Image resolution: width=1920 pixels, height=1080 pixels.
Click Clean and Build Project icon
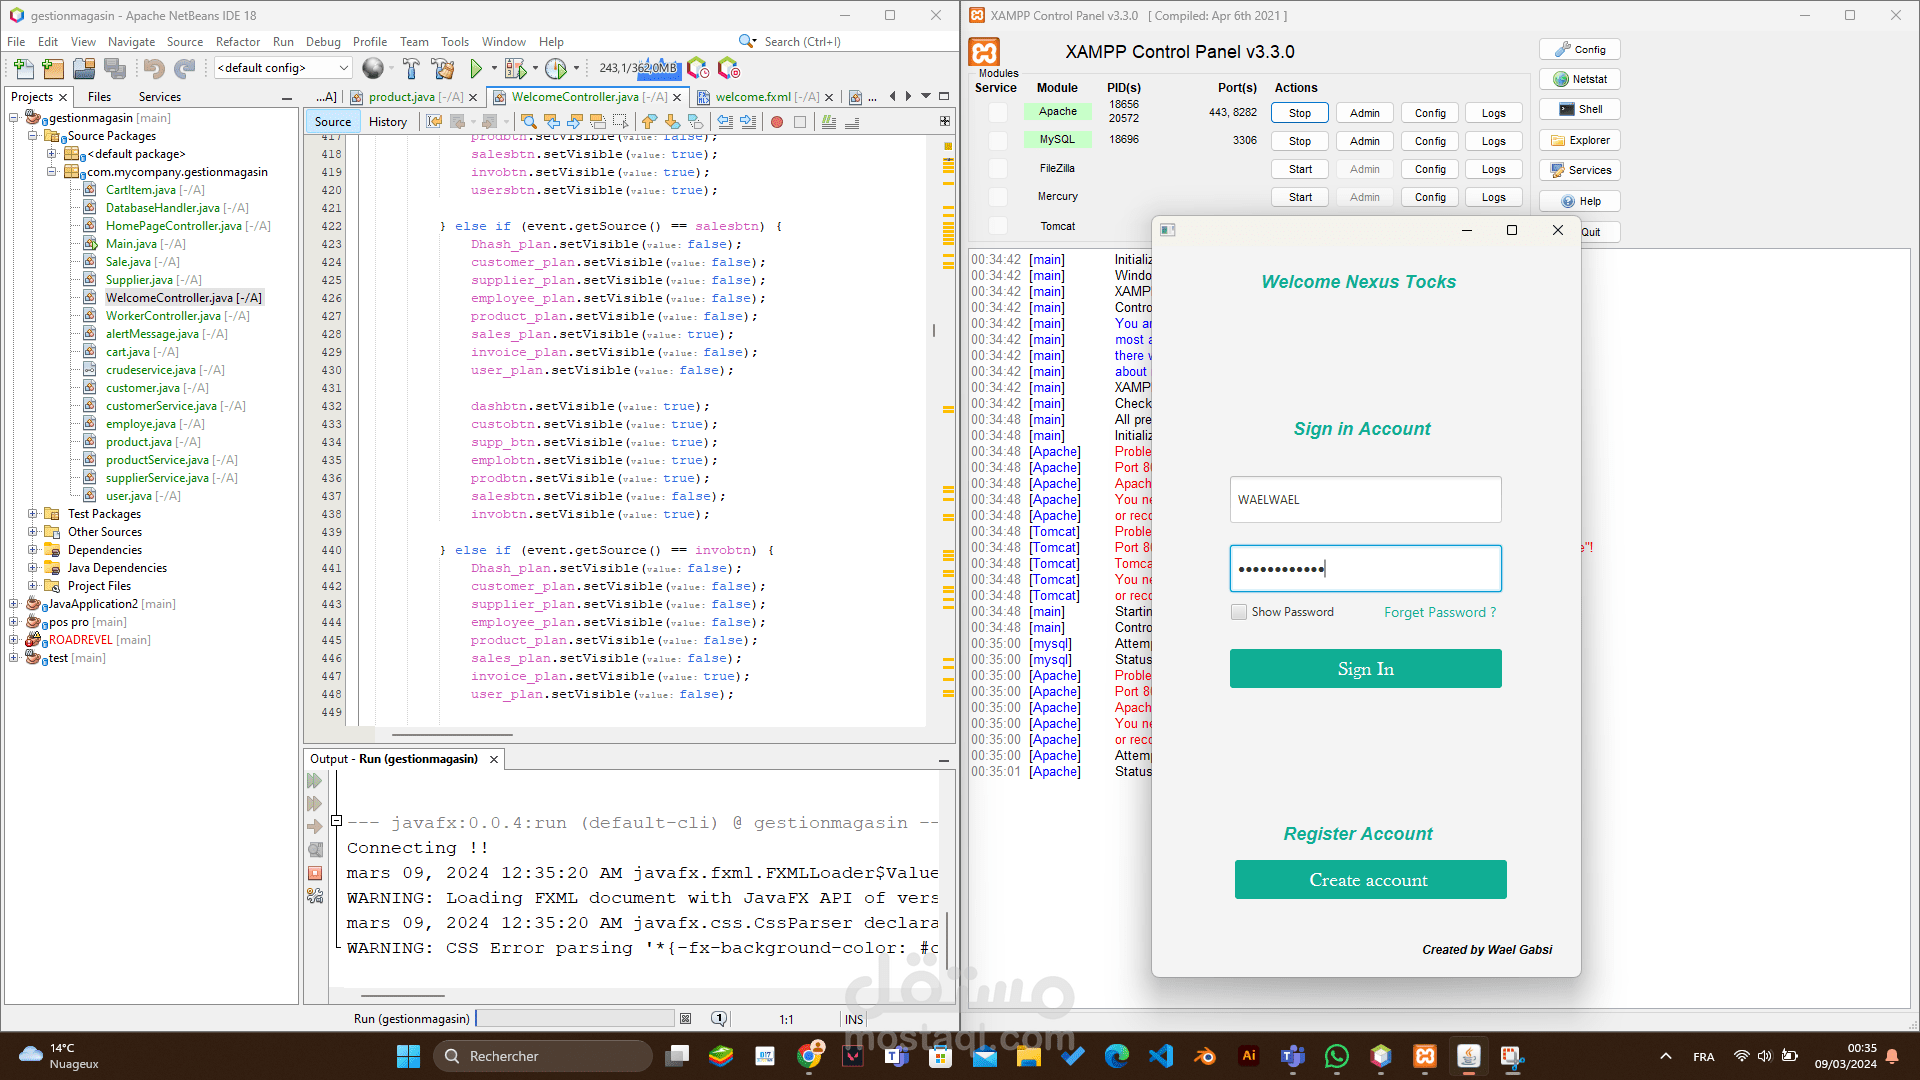click(x=443, y=68)
